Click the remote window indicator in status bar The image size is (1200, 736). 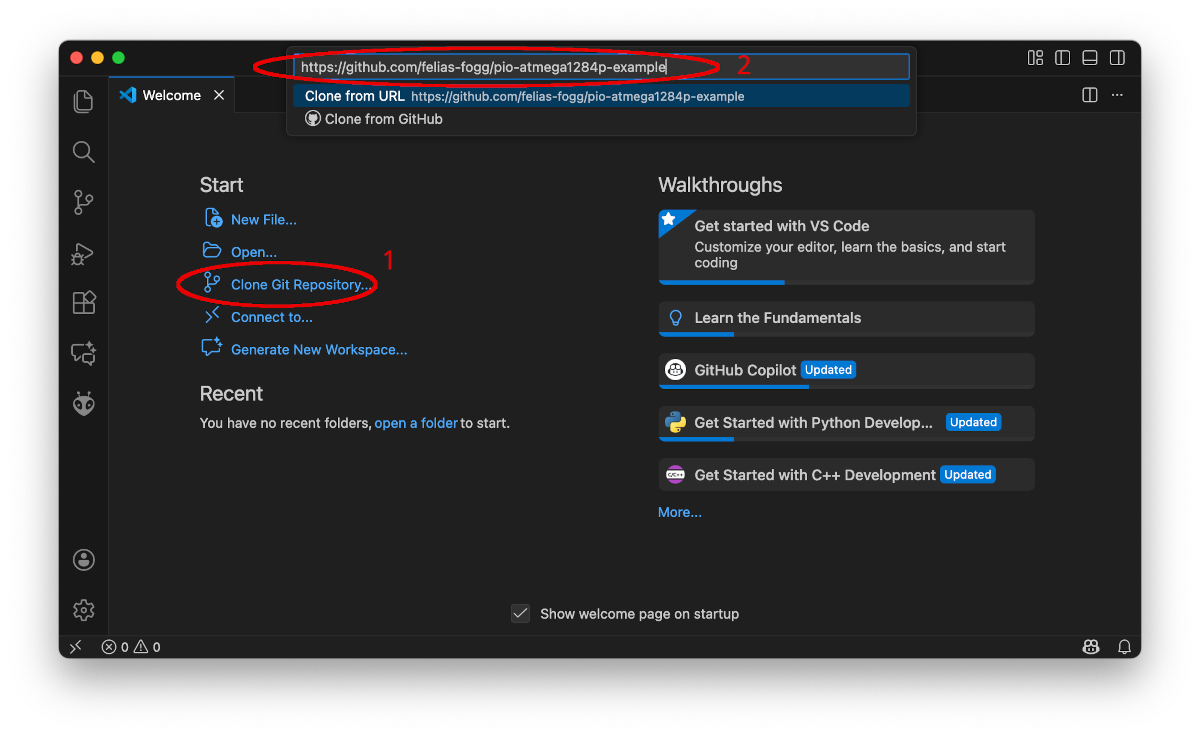[75, 647]
